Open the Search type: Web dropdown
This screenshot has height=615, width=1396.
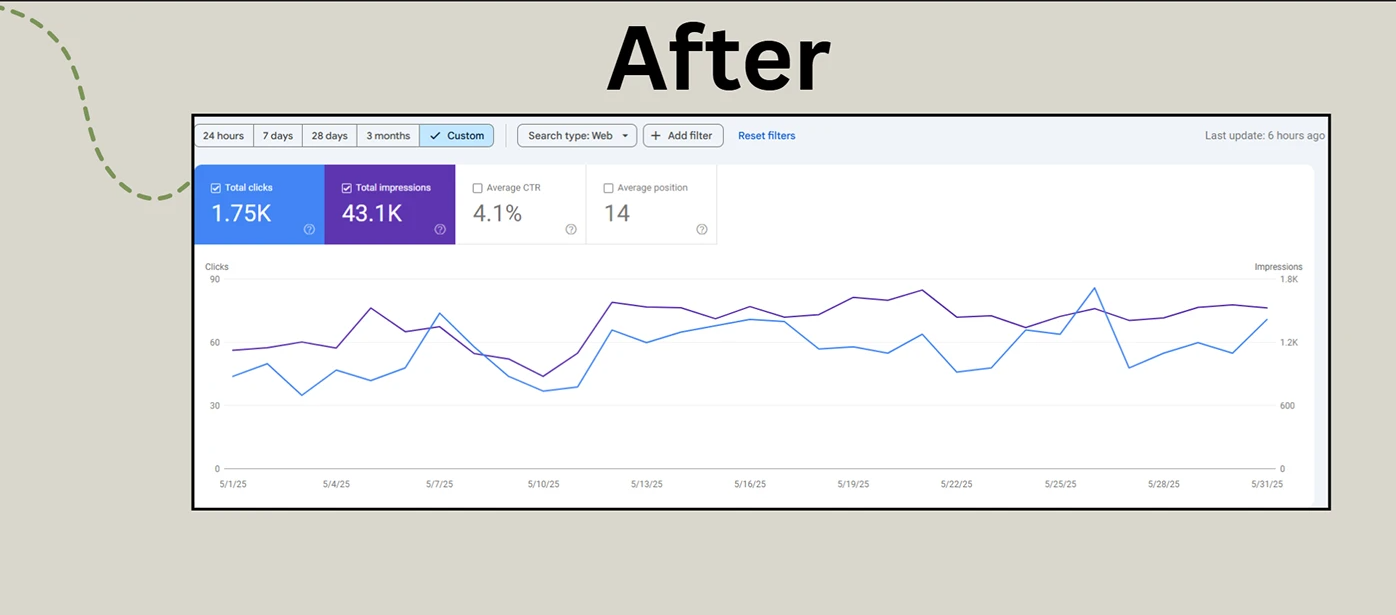577,136
